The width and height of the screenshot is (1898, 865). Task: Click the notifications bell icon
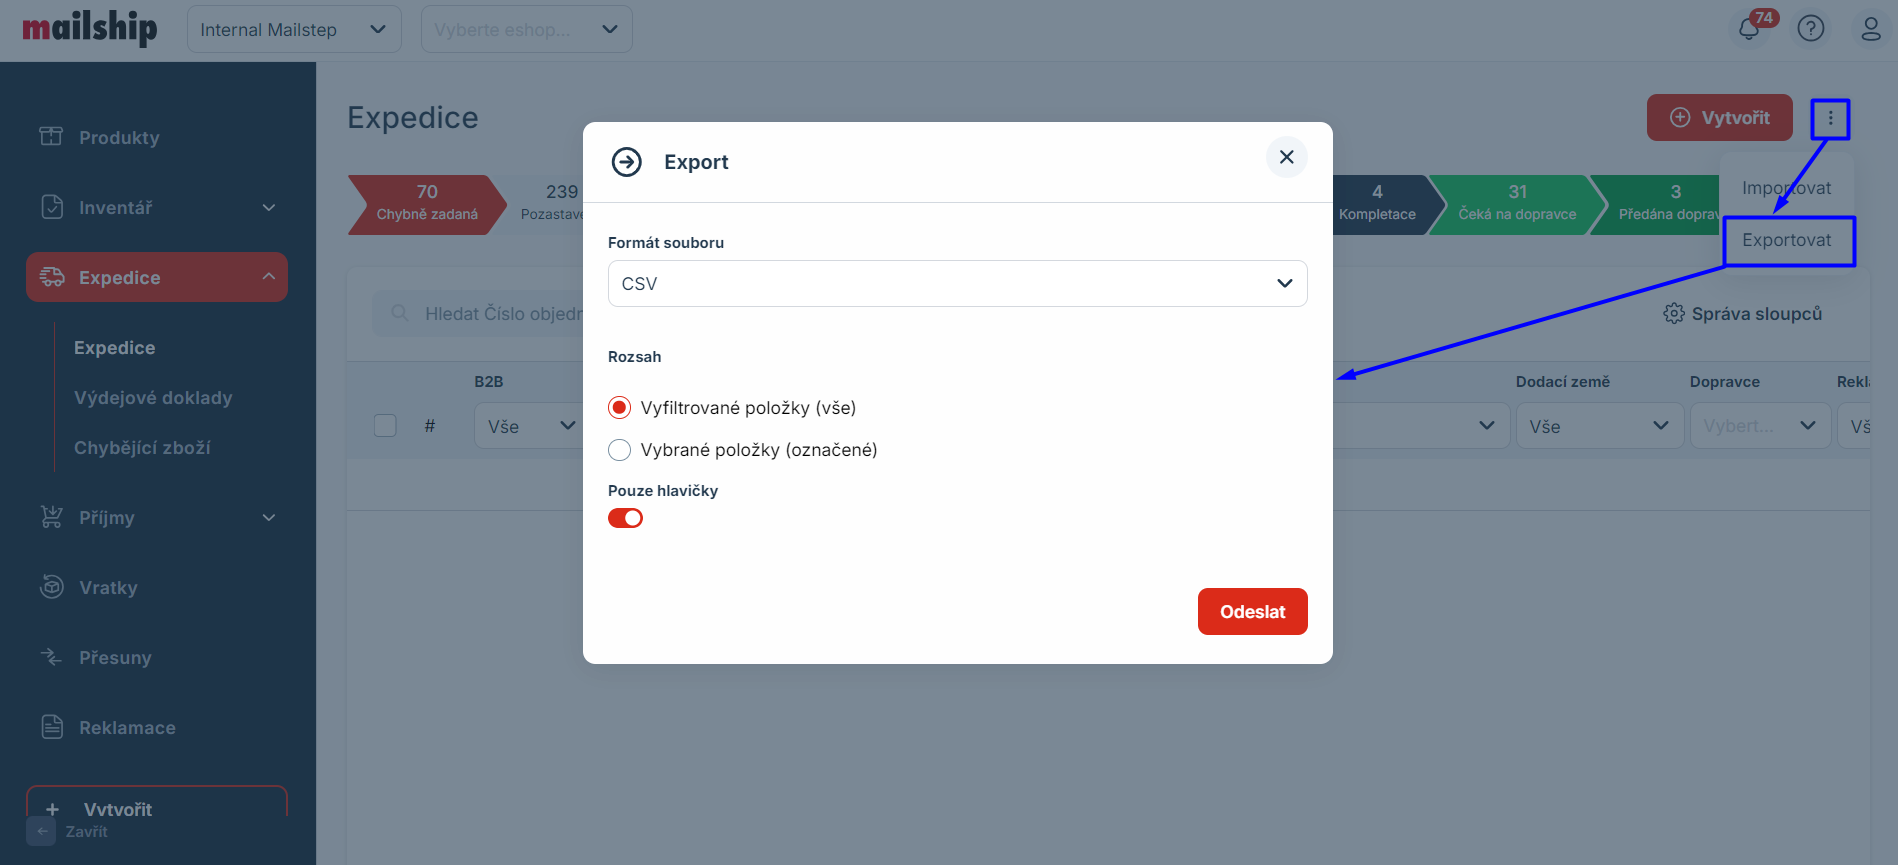coord(1749,29)
